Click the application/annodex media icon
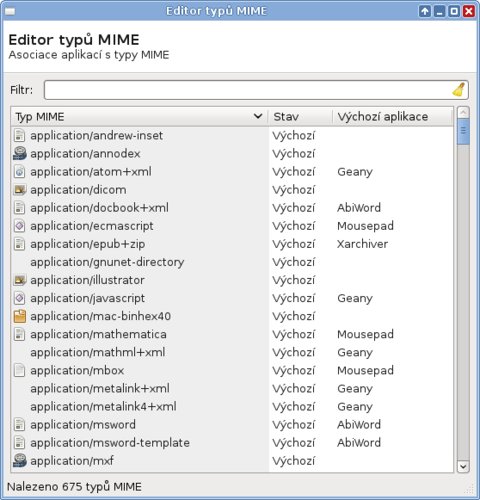Viewport: 480px width, 500px height. coord(20,154)
